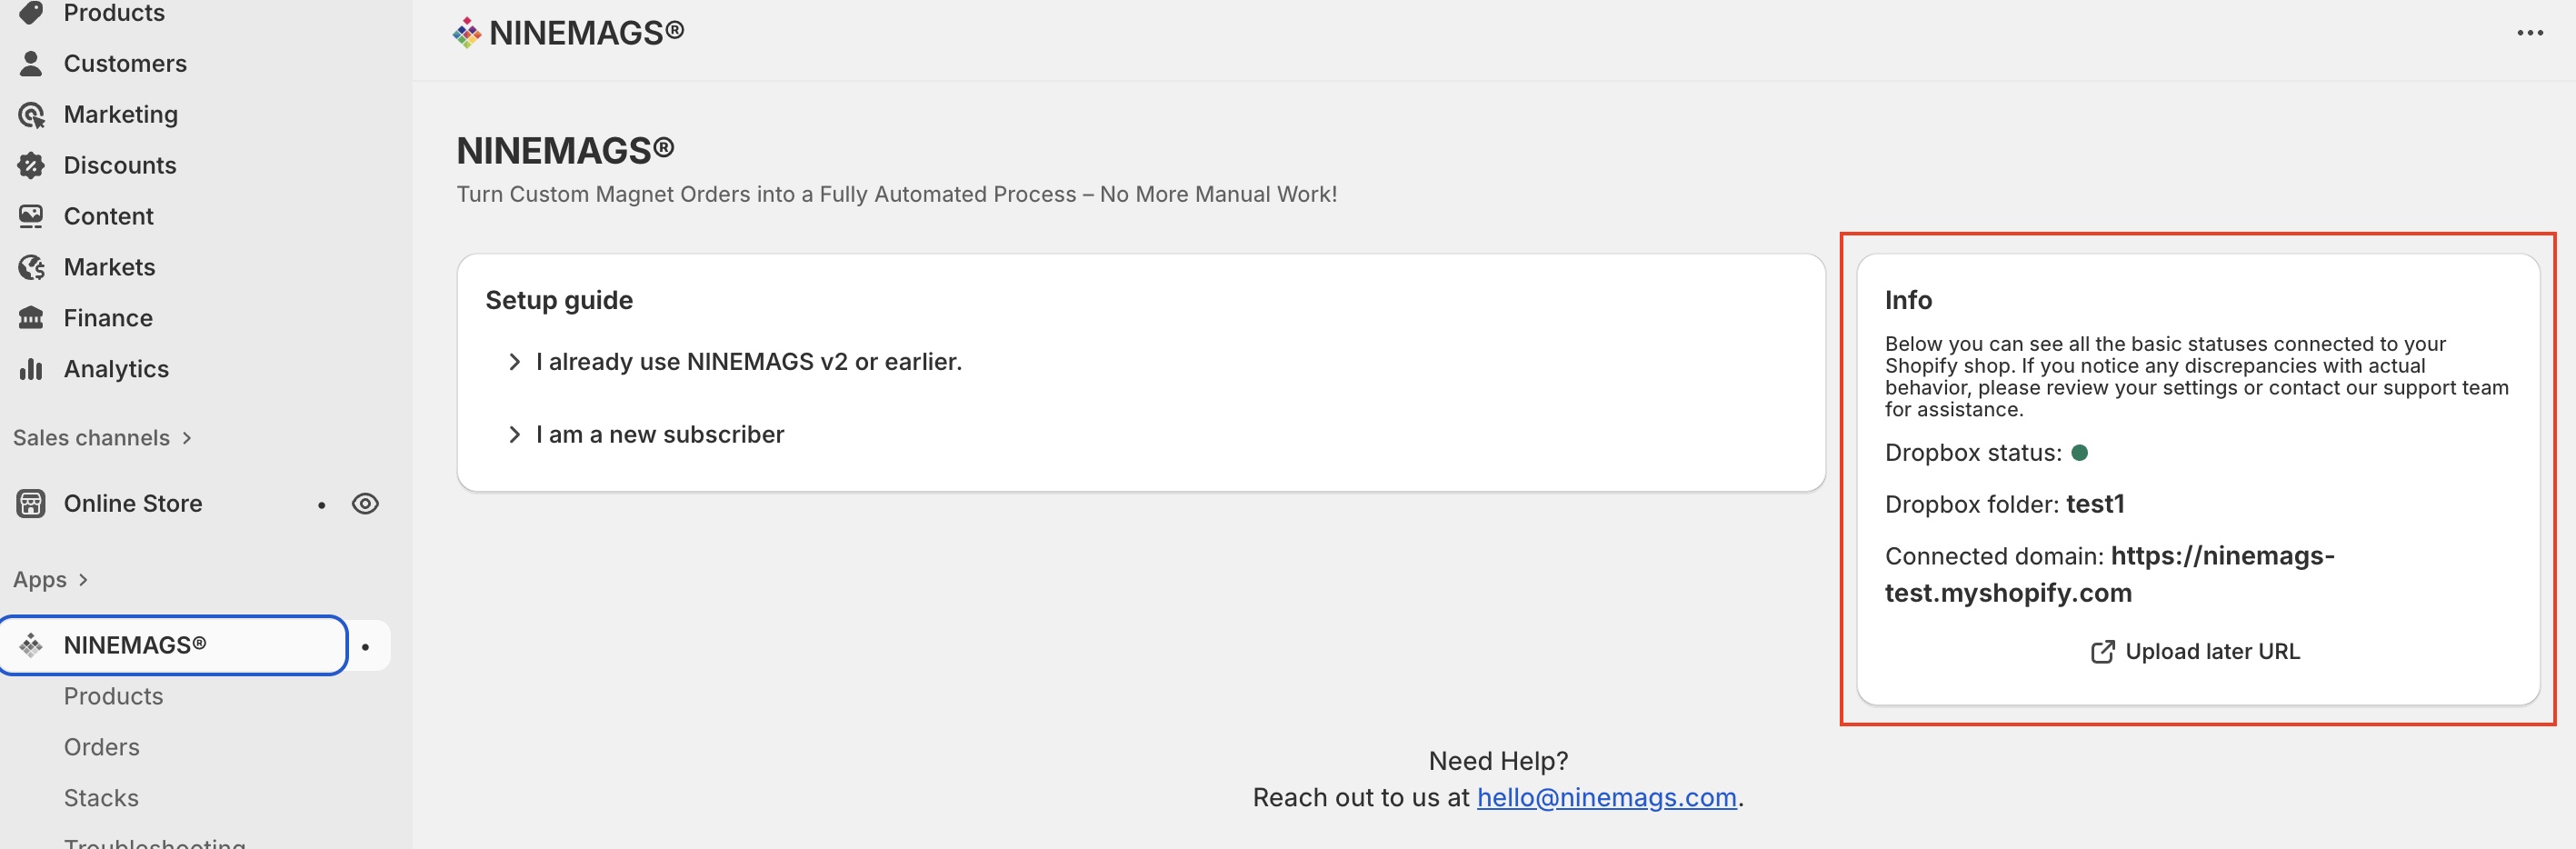This screenshot has width=2576, height=849.
Task: Click 'I already use NINEMAGS v2 or earlier.' text
Action: coord(749,362)
